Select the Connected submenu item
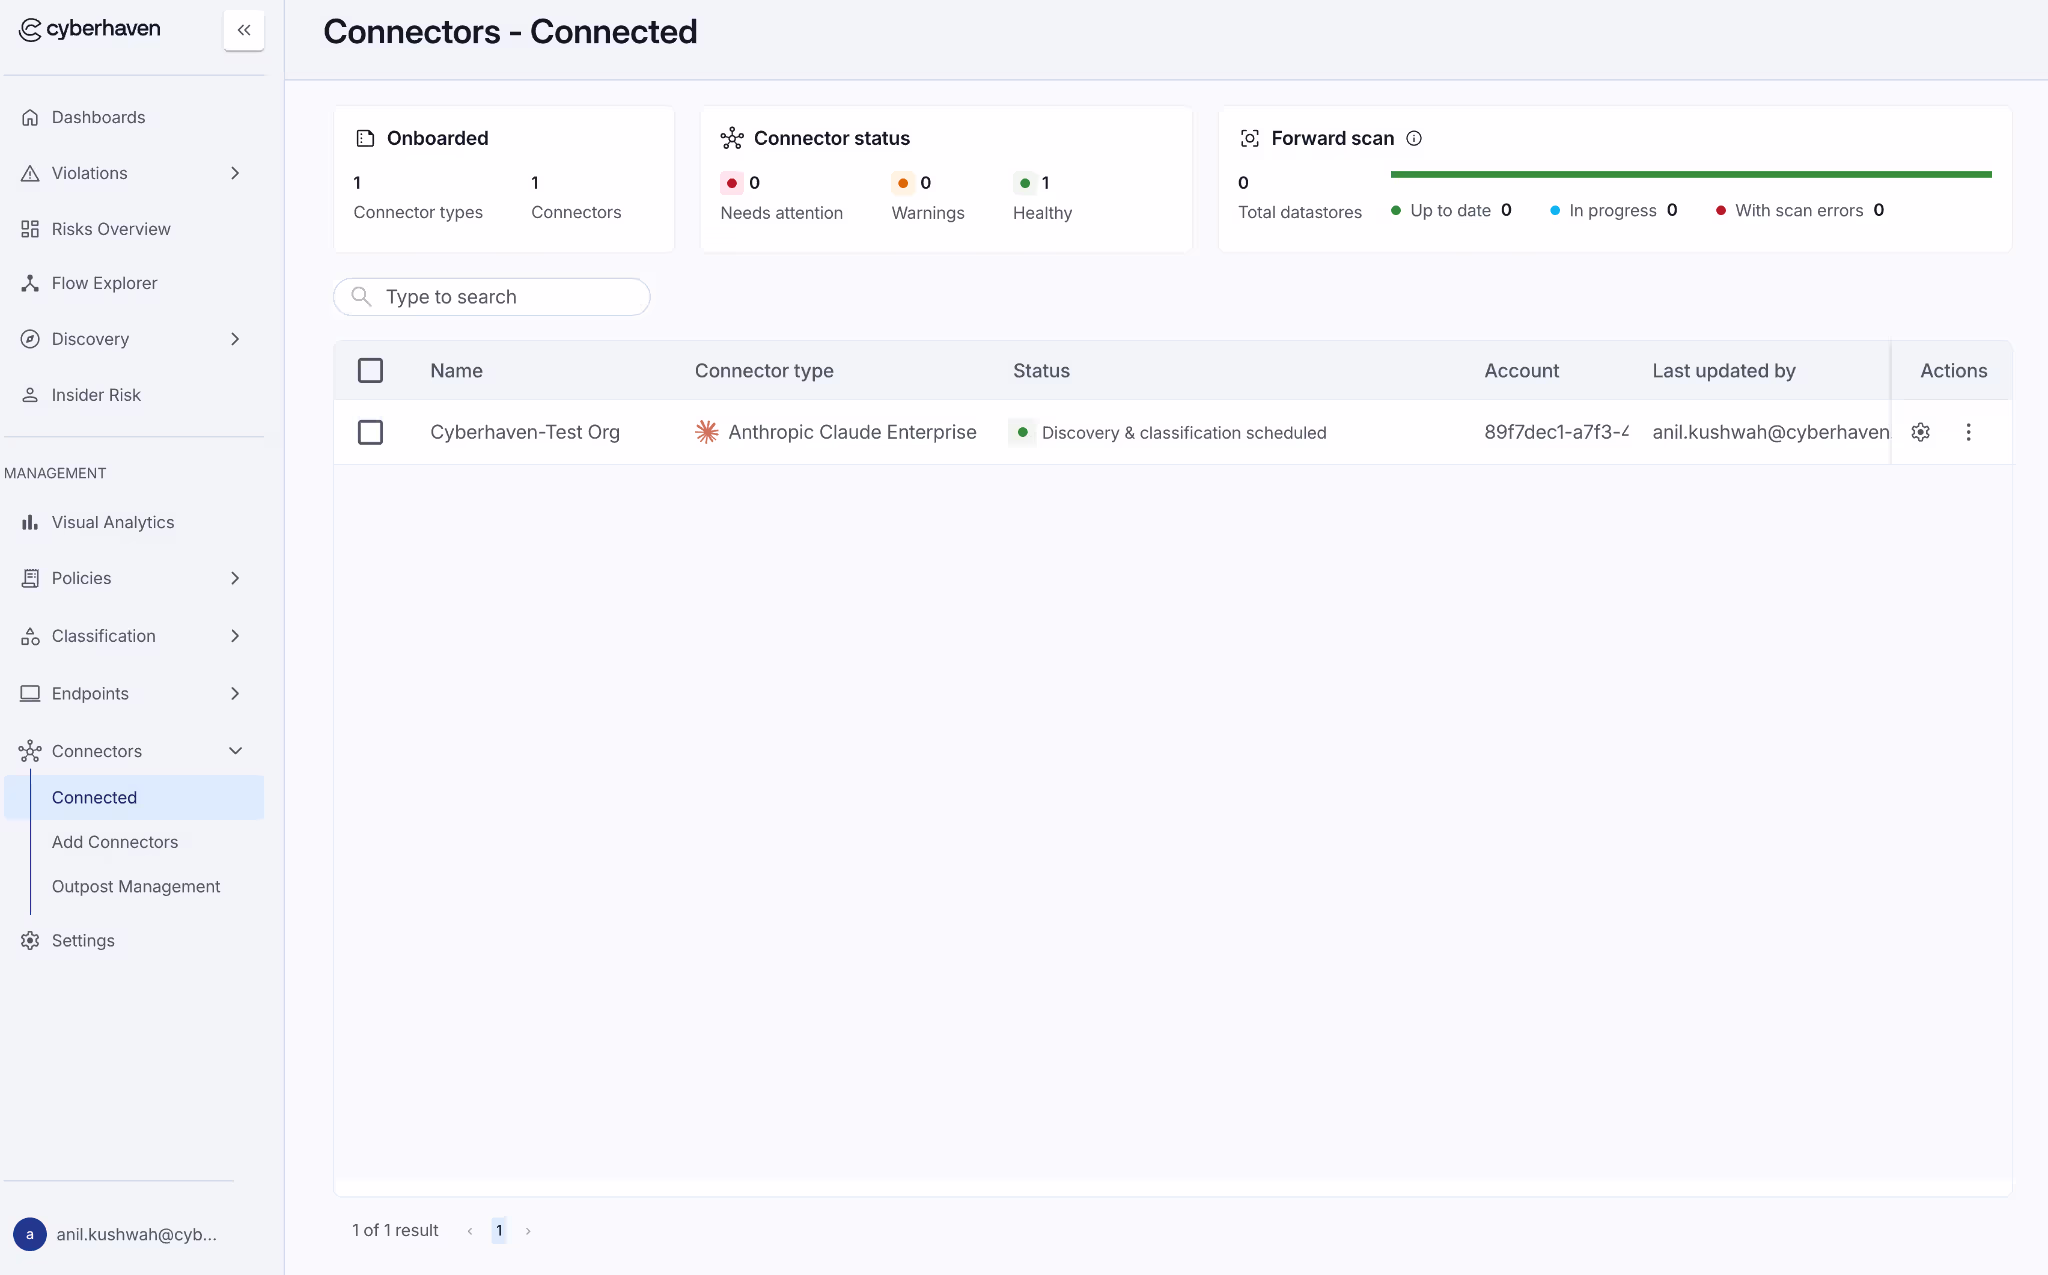The image size is (2048, 1275). point(134,797)
